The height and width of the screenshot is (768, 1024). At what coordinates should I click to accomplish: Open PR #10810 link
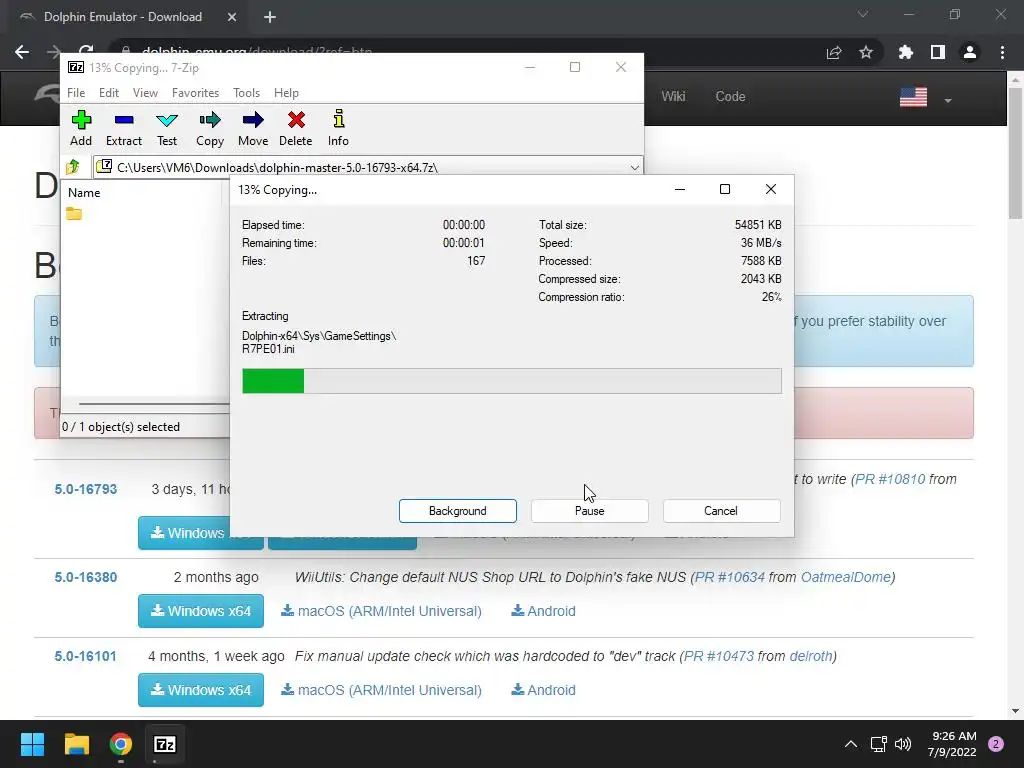click(x=890, y=479)
